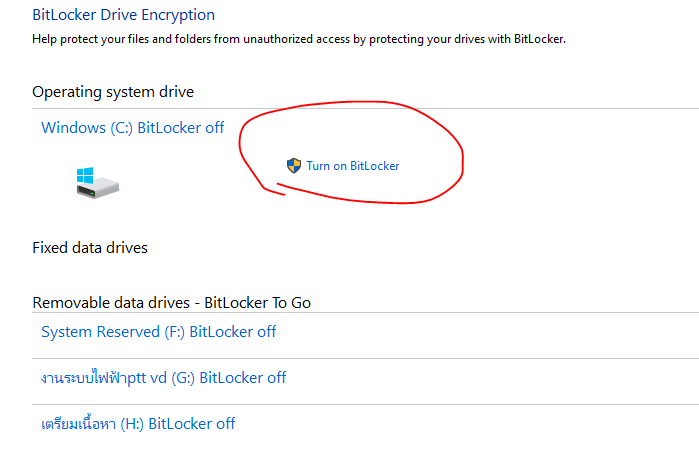Click BitLocker off status on the G: row
699x473 pixels.
pyautogui.click(x=243, y=378)
